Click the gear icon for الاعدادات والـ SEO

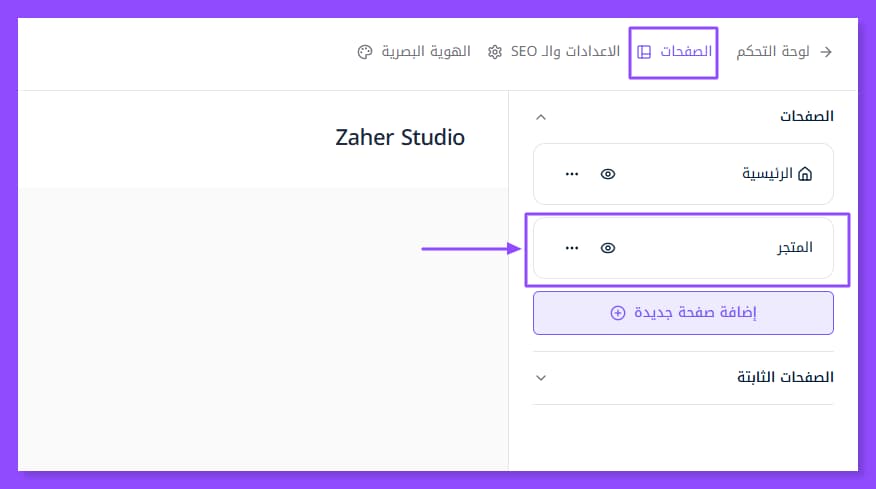coord(494,51)
